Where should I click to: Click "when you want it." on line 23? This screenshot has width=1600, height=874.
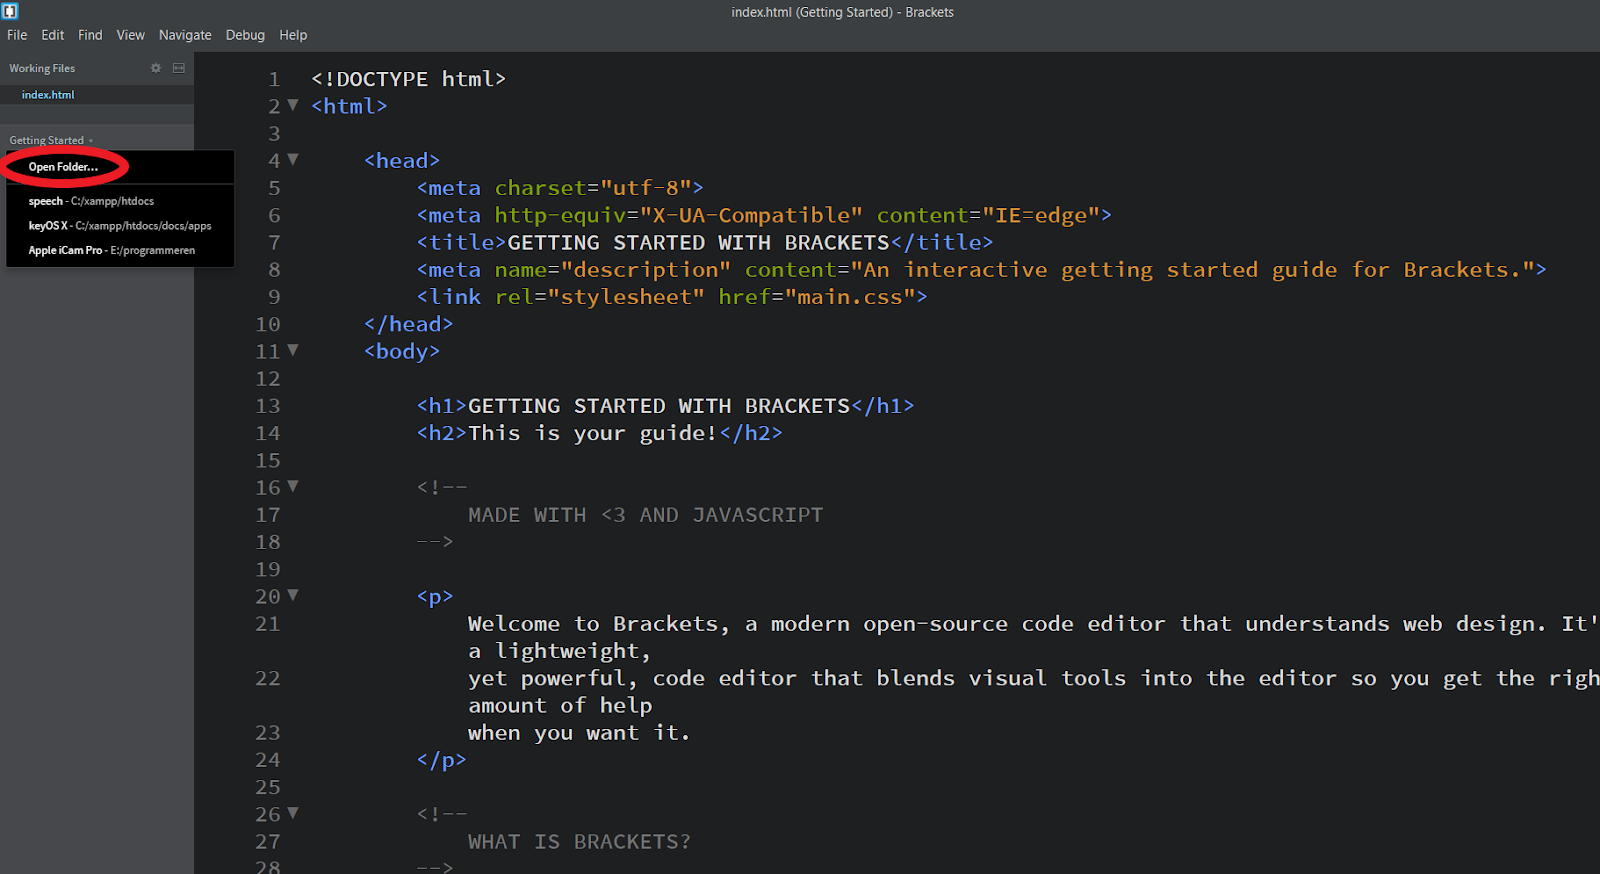pyautogui.click(x=579, y=733)
